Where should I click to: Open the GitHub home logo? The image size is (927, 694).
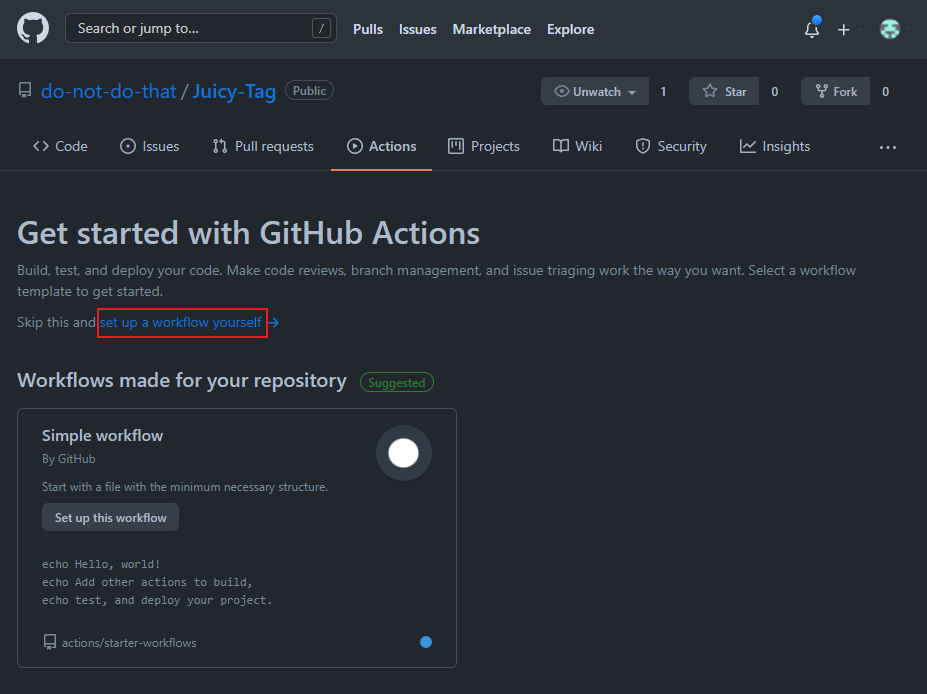point(33,28)
